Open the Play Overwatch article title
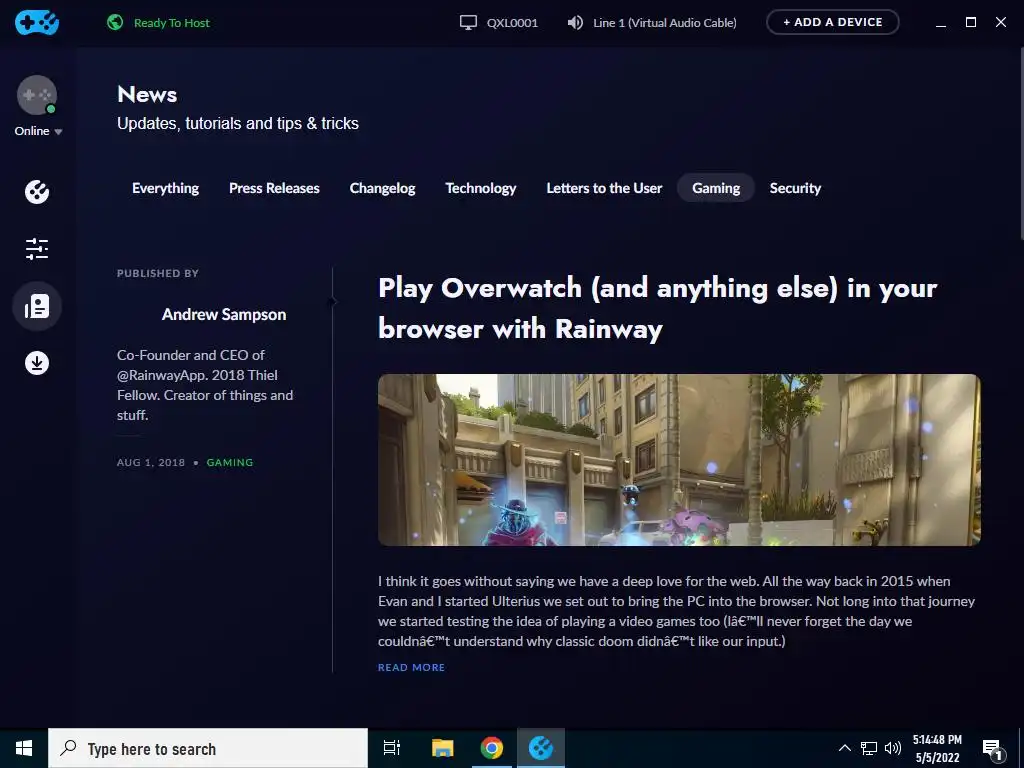The width and height of the screenshot is (1024, 768). [x=658, y=308]
